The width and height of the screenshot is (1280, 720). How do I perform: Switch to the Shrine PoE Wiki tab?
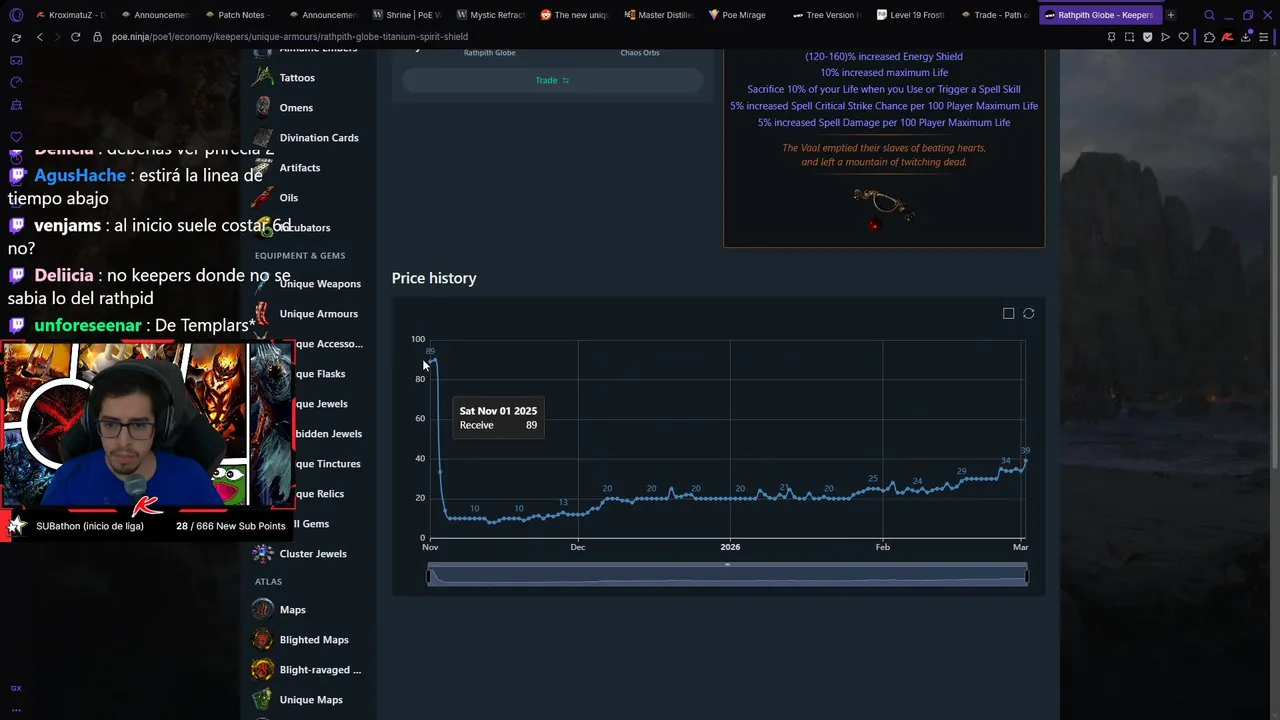tap(408, 15)
